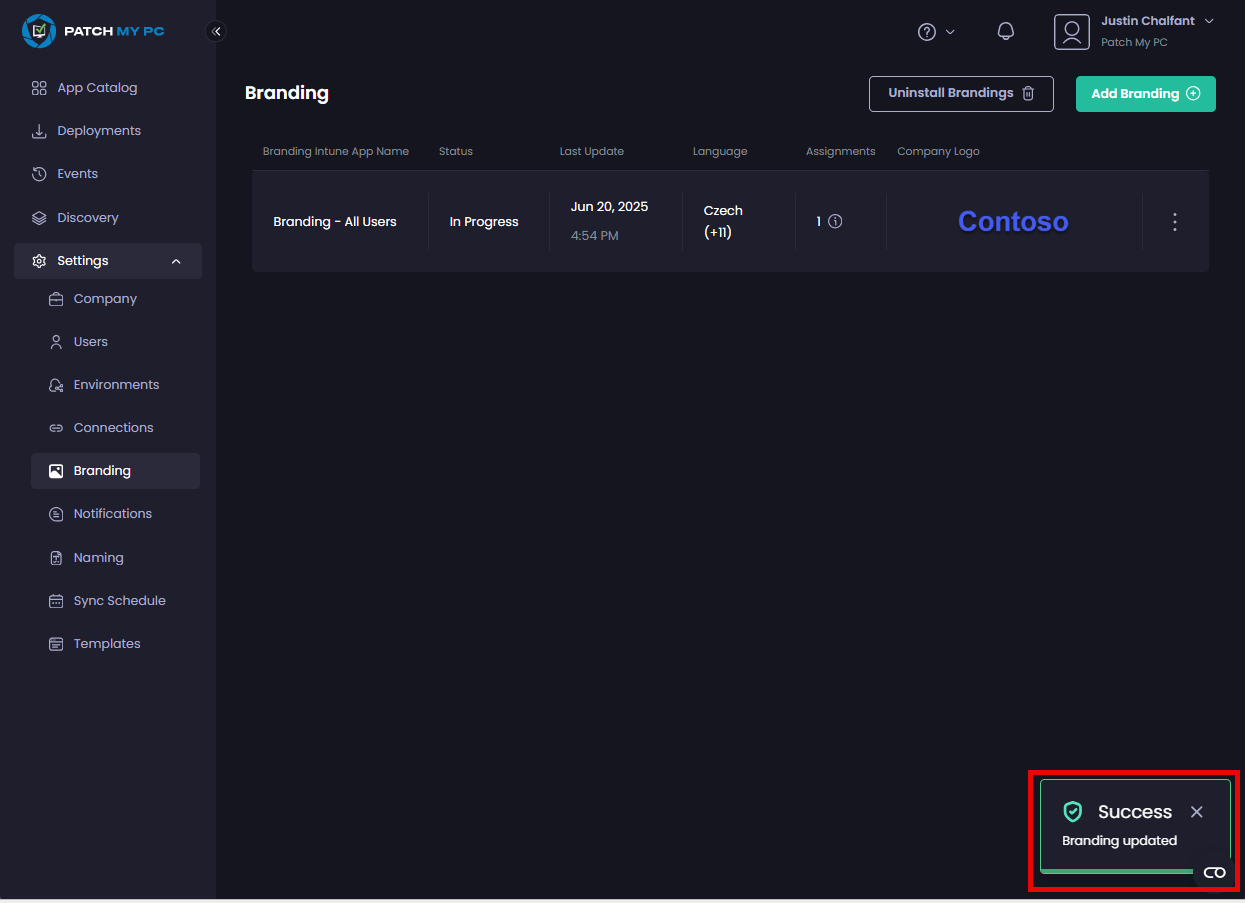Select Connections under Settings

tap(113, 428)
